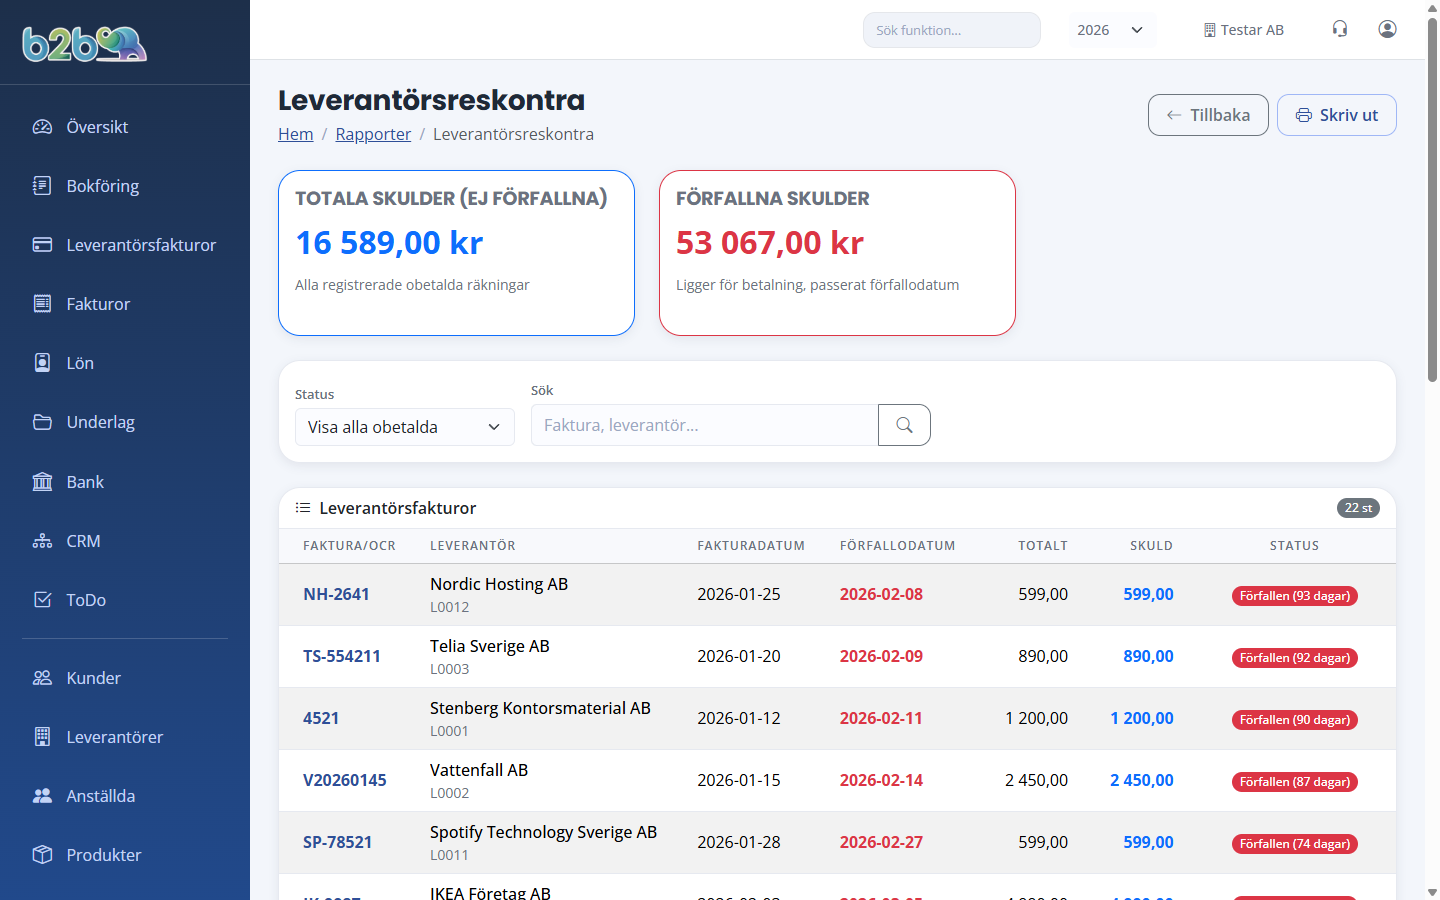
Task: Open invoice 4521
Action: 321,718
